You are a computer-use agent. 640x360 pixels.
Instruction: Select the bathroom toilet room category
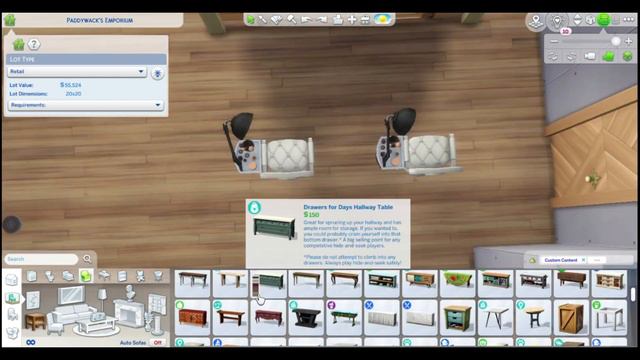pyautogui.click(x=50, y=276)
